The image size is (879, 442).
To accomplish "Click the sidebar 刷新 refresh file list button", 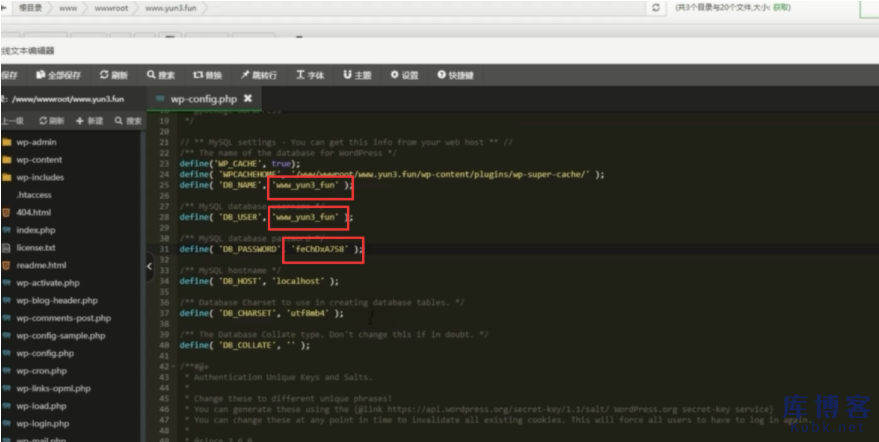I will point(52,121).
